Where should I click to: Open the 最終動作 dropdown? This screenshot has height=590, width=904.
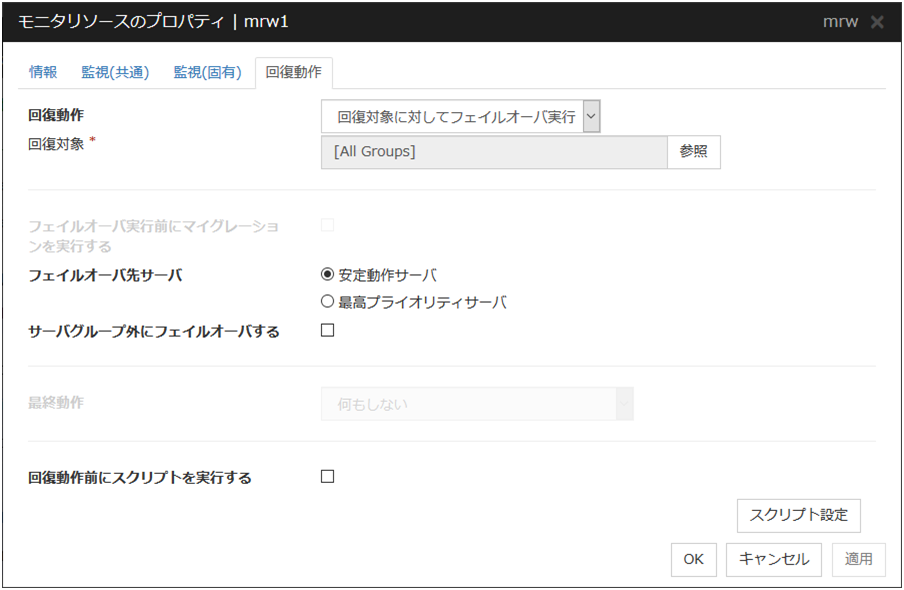point(477,404)
